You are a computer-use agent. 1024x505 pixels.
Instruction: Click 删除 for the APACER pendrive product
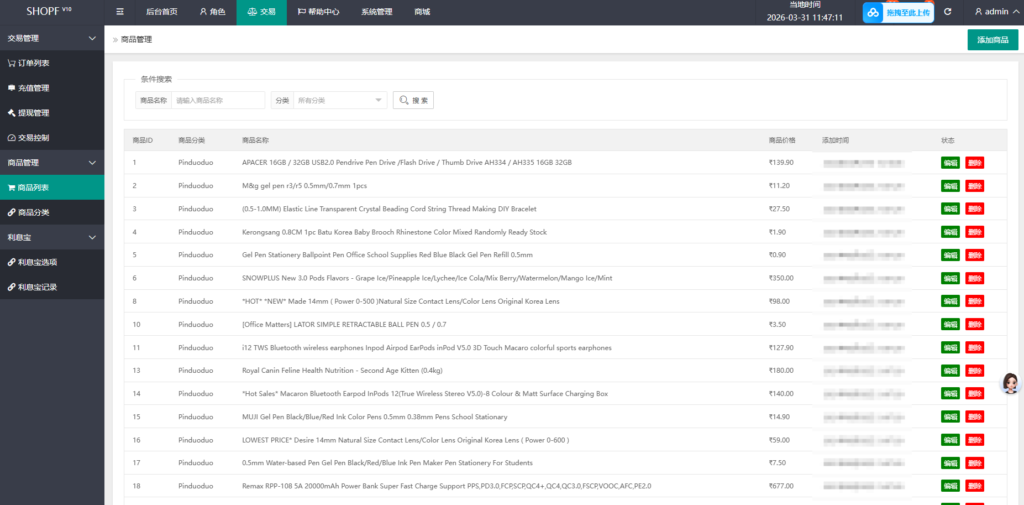pyautogui.click(x=974, y=162)
